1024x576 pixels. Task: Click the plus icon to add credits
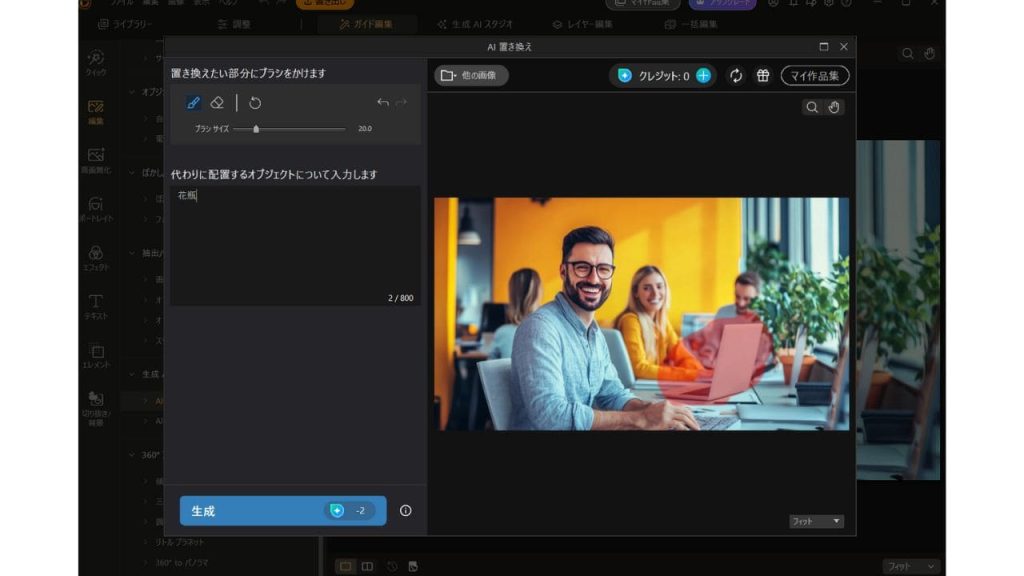point(703,76)
